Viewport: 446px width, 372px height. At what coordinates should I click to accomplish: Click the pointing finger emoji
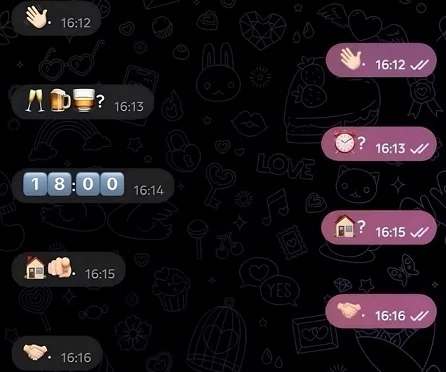(59, 267)
